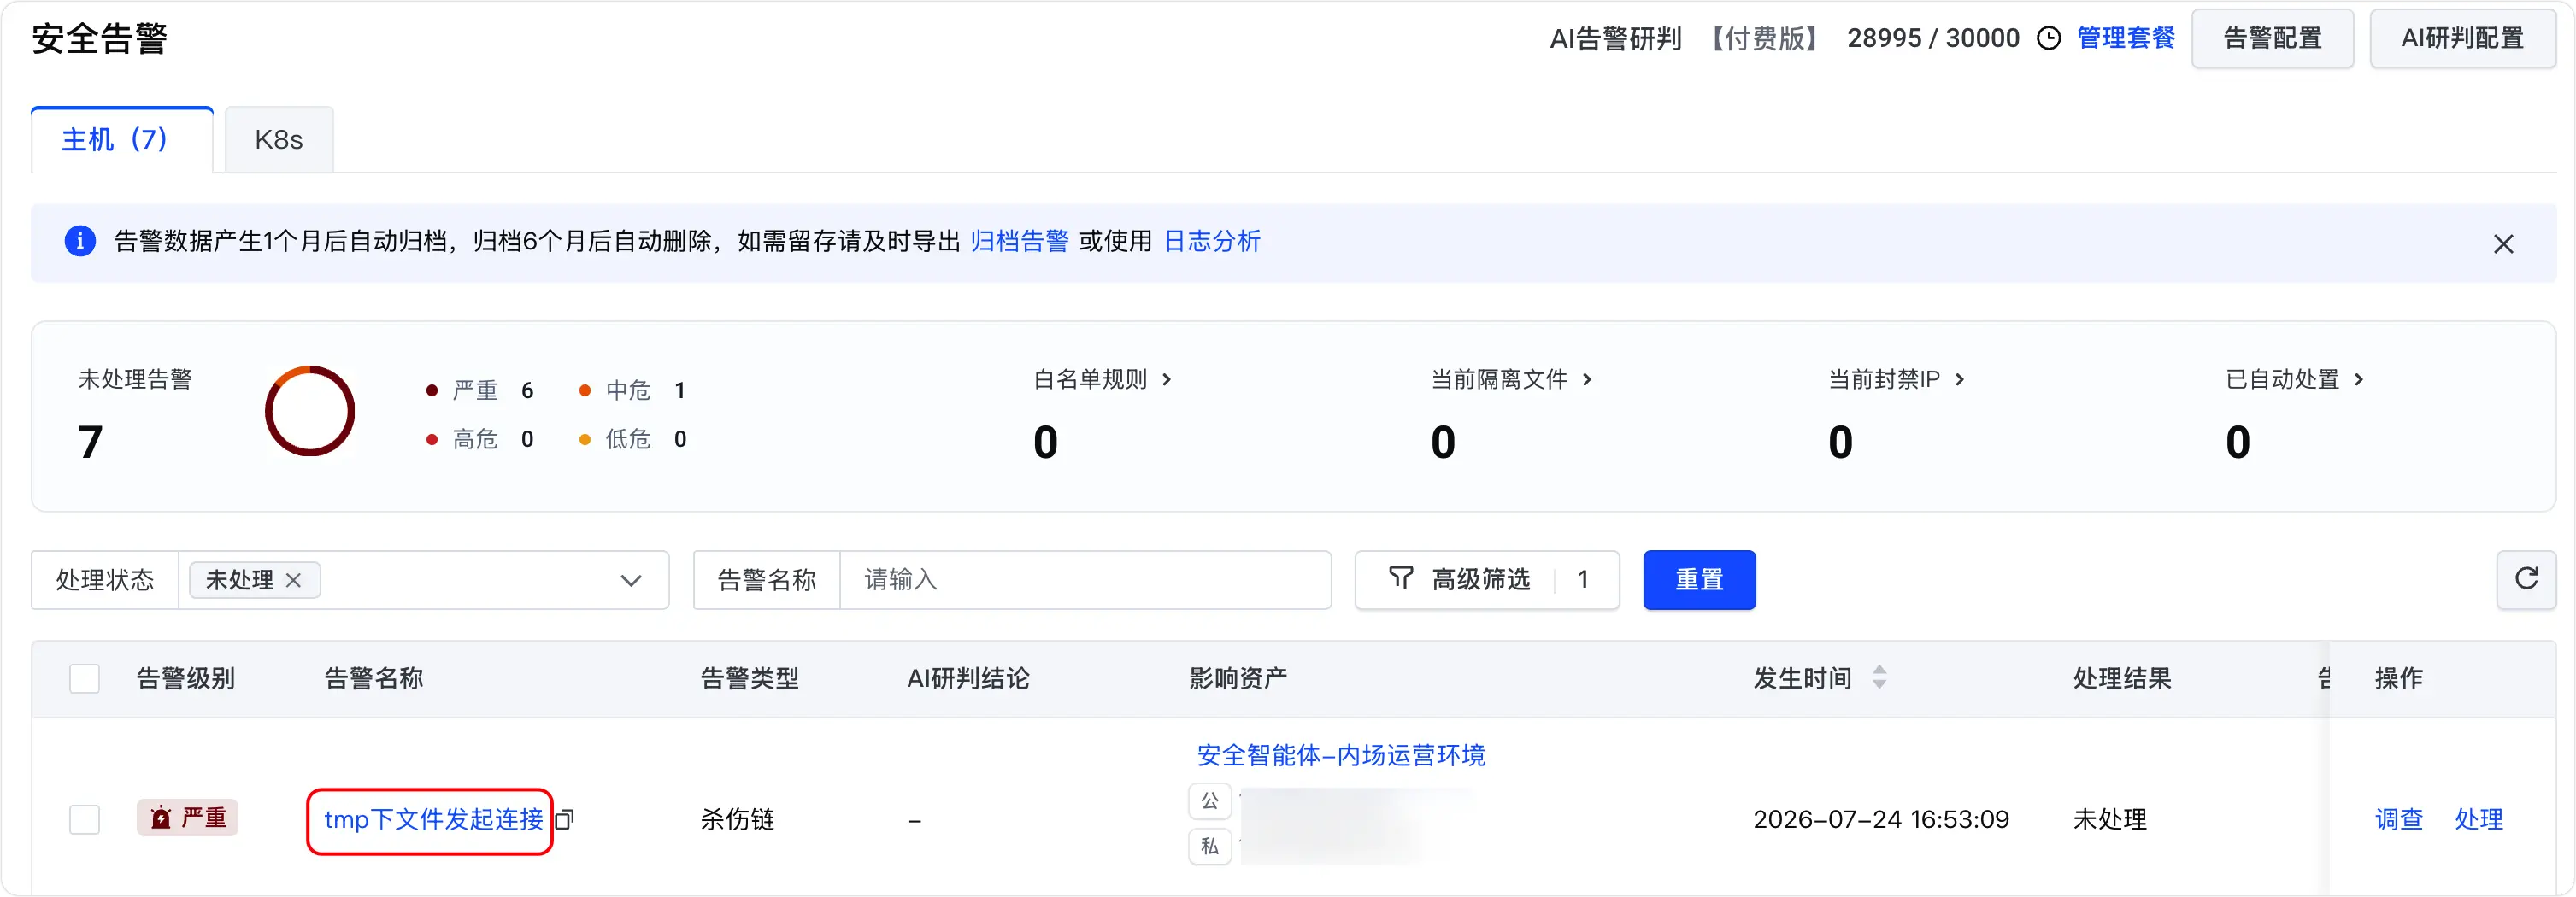The height and width of the screenshot is (897, 2576).
Task: Click the timestamp 2026-07-24 16:53:09
Action: pyautogui.click(x=1881, y=819)
